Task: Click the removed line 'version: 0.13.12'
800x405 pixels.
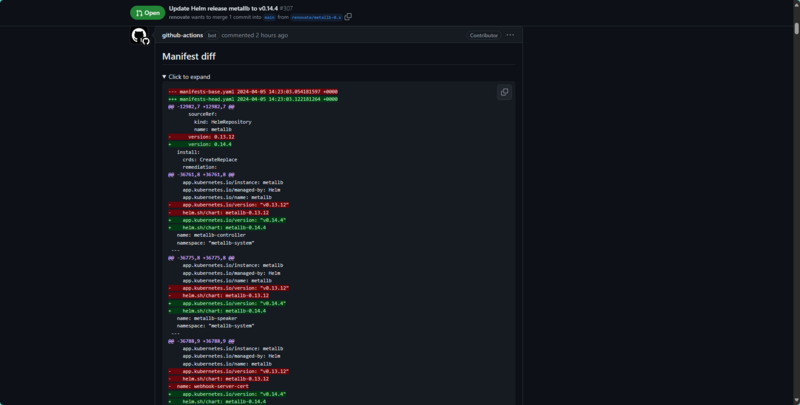Action: pyautogui.click(x=202, y=137)
